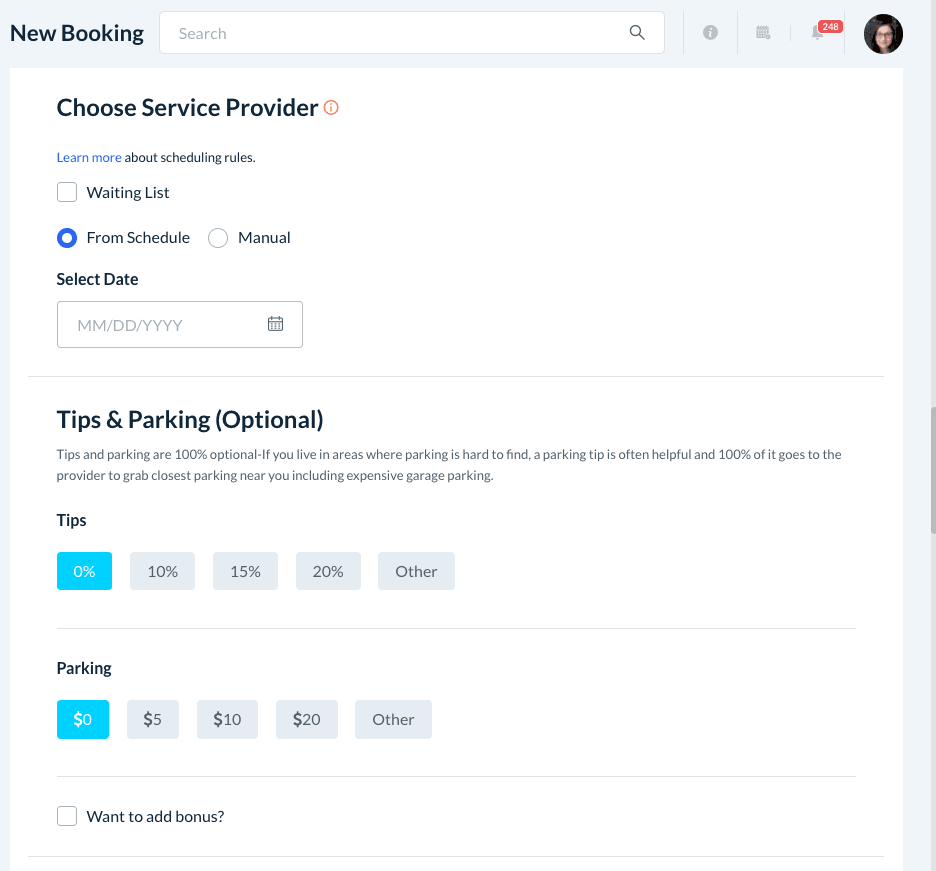Follow the Learn more link

(x=89, y=157)
